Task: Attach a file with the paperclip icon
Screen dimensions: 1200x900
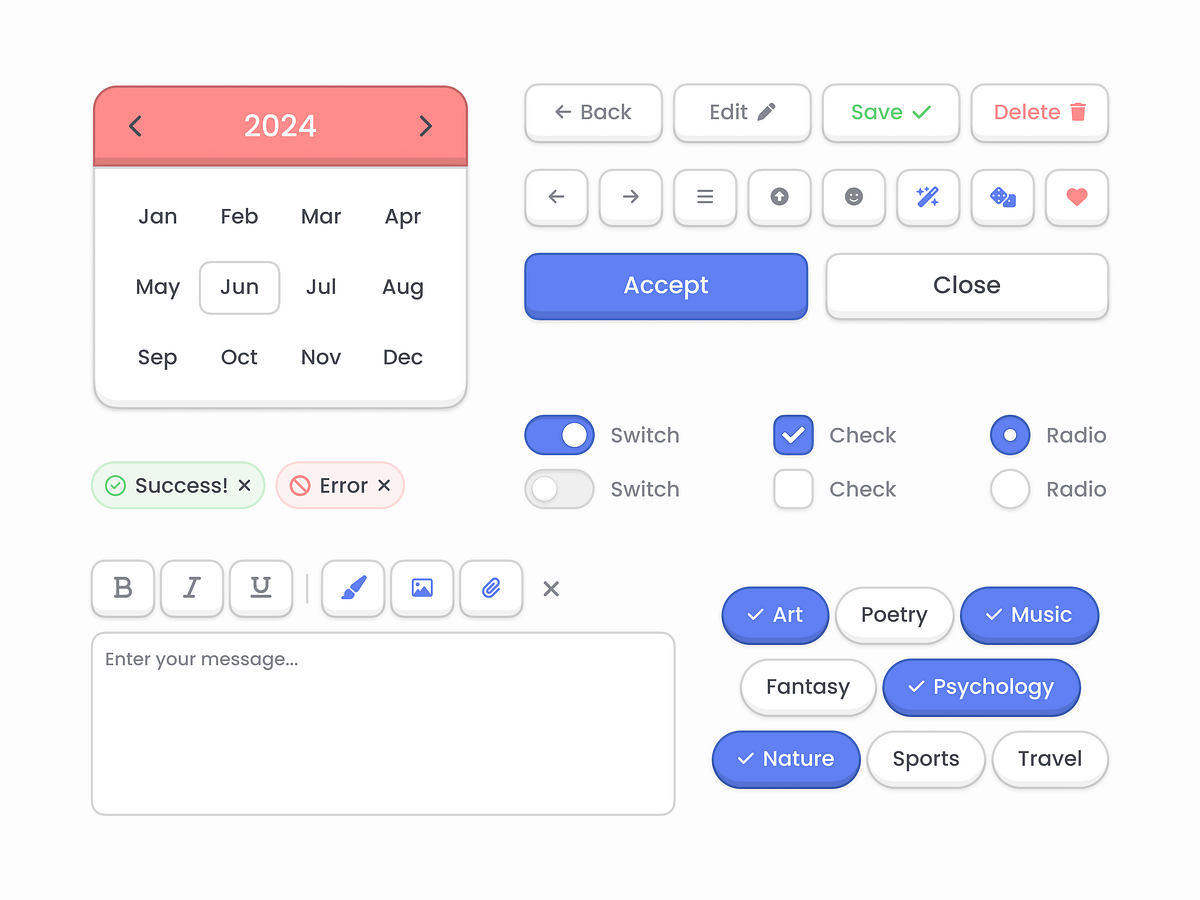Action: [x=491, y=588]
